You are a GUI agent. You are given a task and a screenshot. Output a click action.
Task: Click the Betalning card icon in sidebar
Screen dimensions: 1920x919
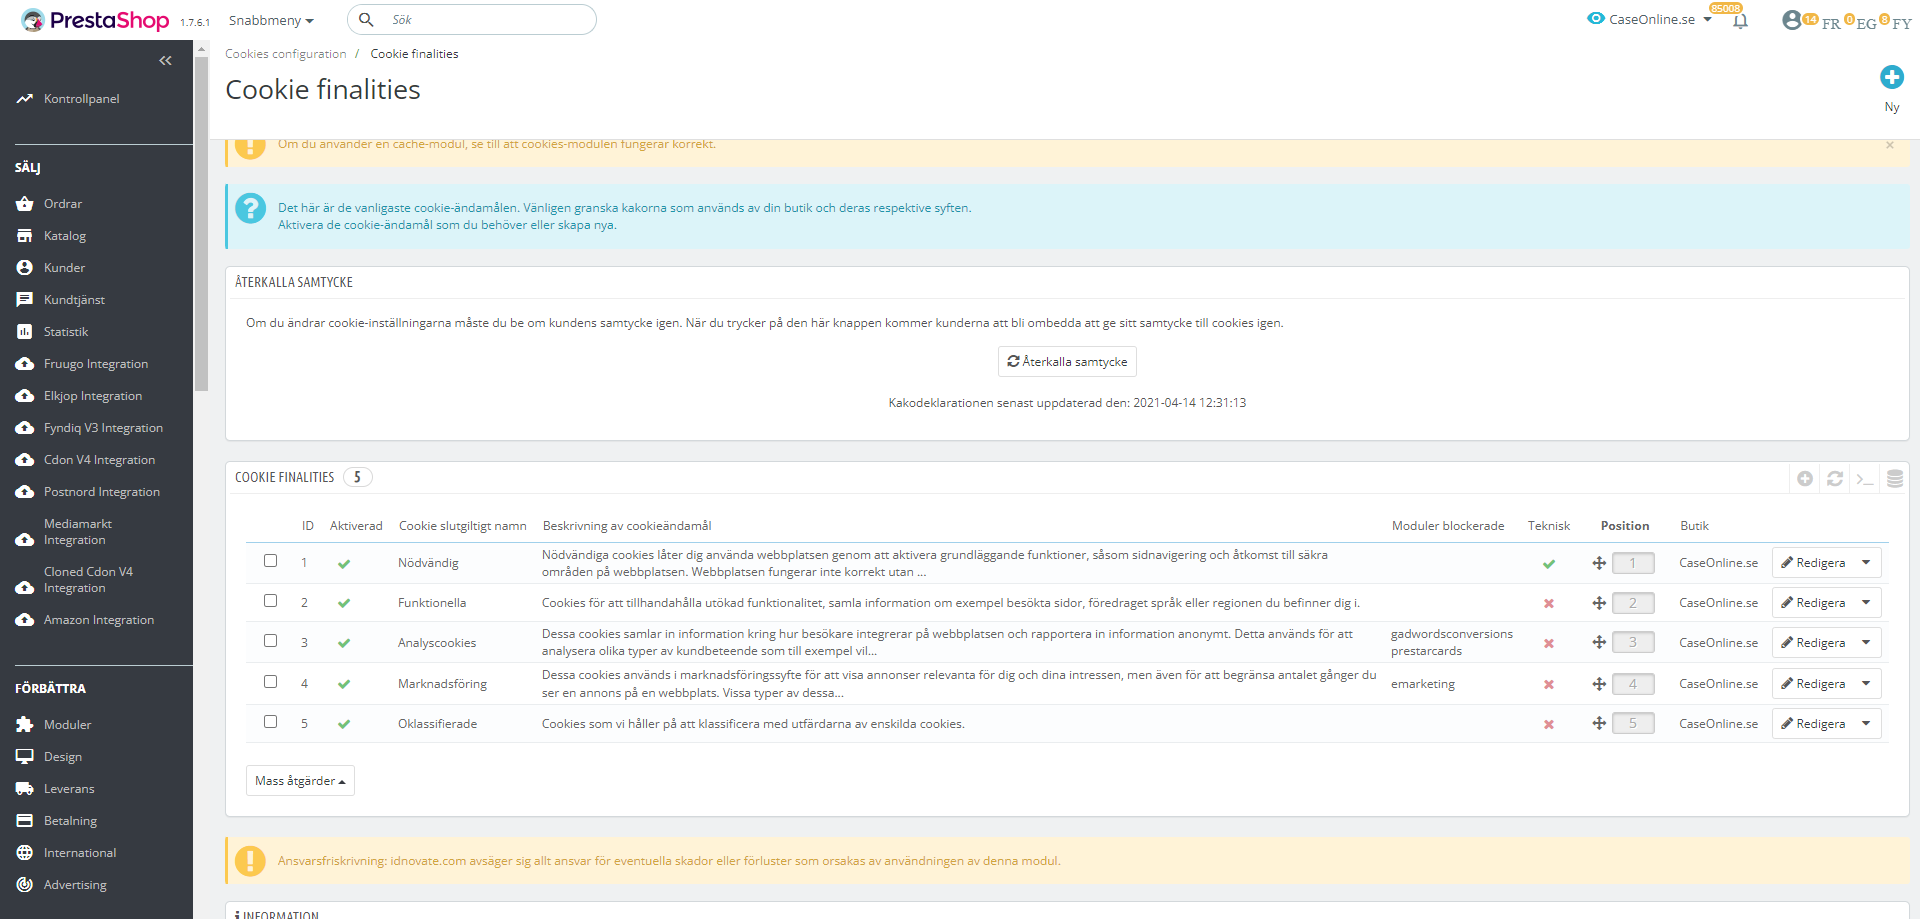click(25, 821)
